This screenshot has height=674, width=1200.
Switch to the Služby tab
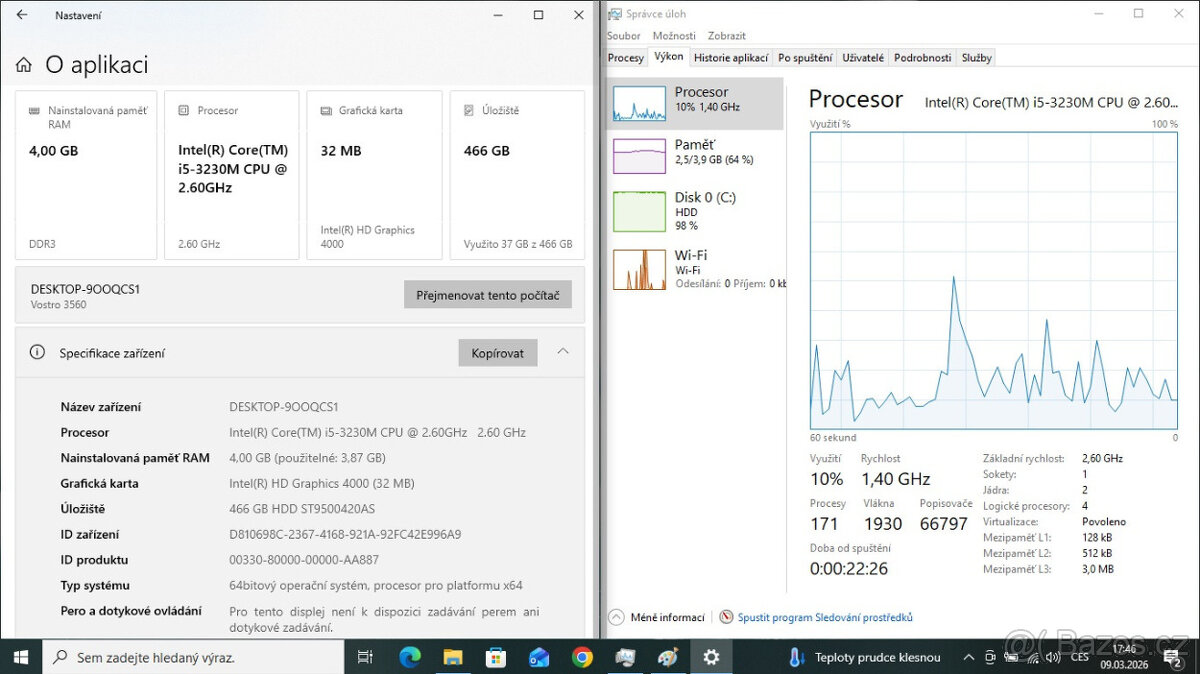tap(976, 57)
